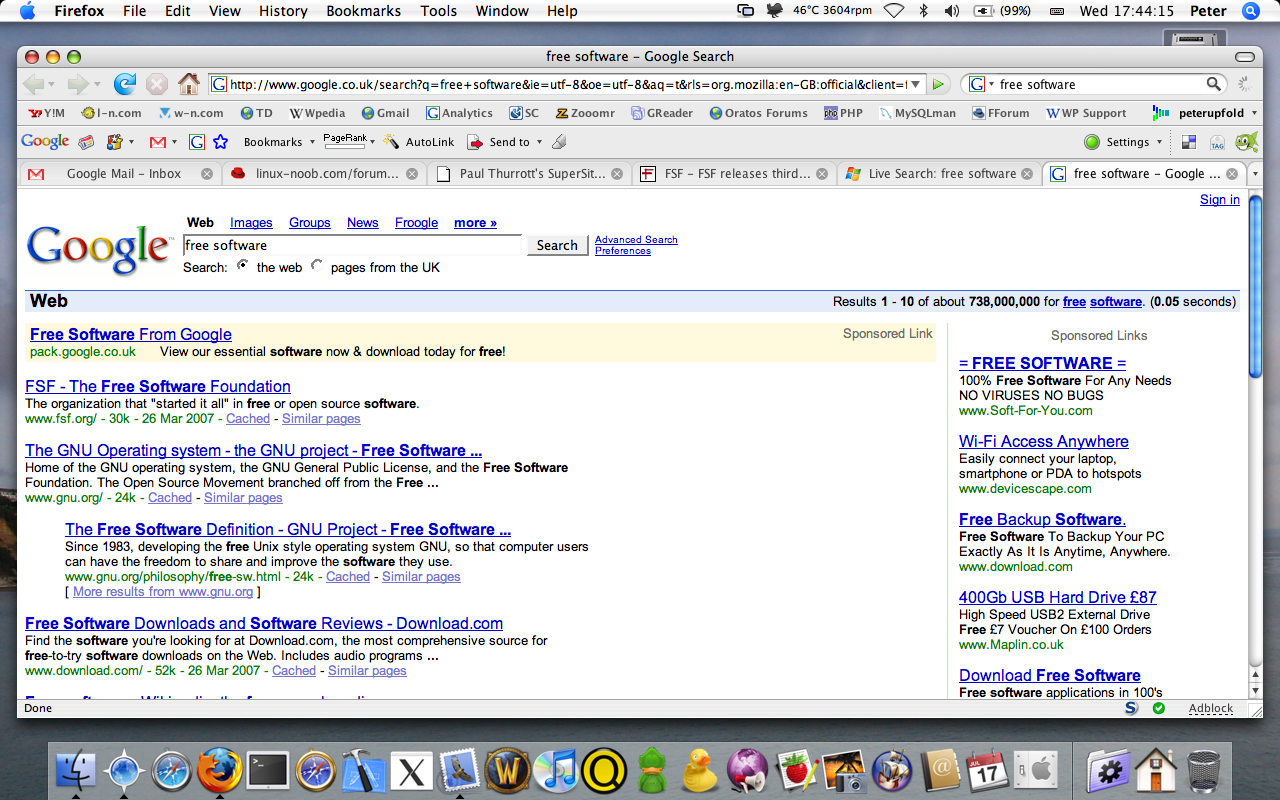Click the Sign in link
1280x800 pixels.
click(1220, 200)
